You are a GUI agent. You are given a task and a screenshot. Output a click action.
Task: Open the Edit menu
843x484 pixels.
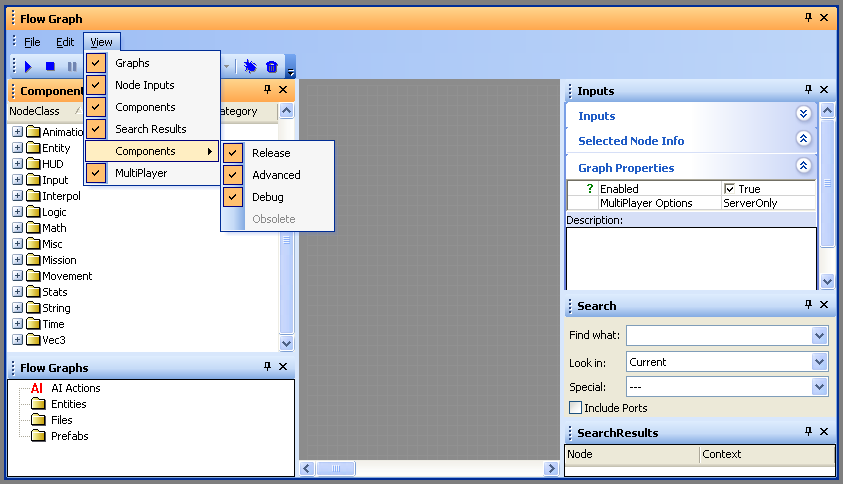(x=65, y=42)
